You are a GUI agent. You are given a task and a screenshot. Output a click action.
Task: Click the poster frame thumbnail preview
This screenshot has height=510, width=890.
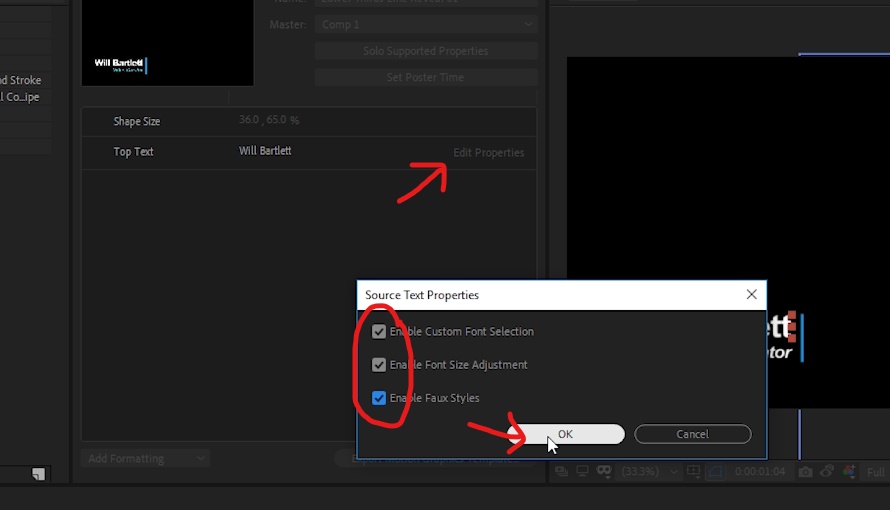(x=167, y=43)
